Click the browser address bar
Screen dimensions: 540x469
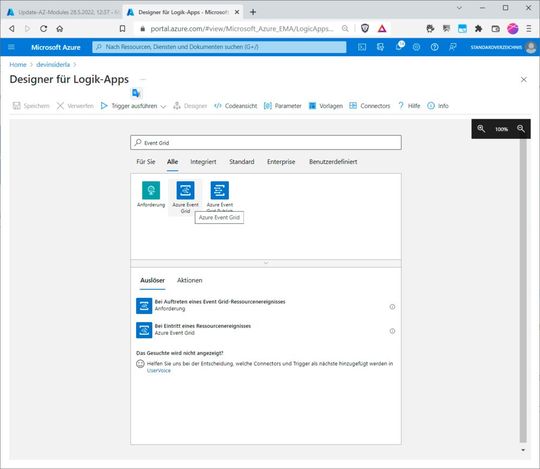tap(241, 29)
